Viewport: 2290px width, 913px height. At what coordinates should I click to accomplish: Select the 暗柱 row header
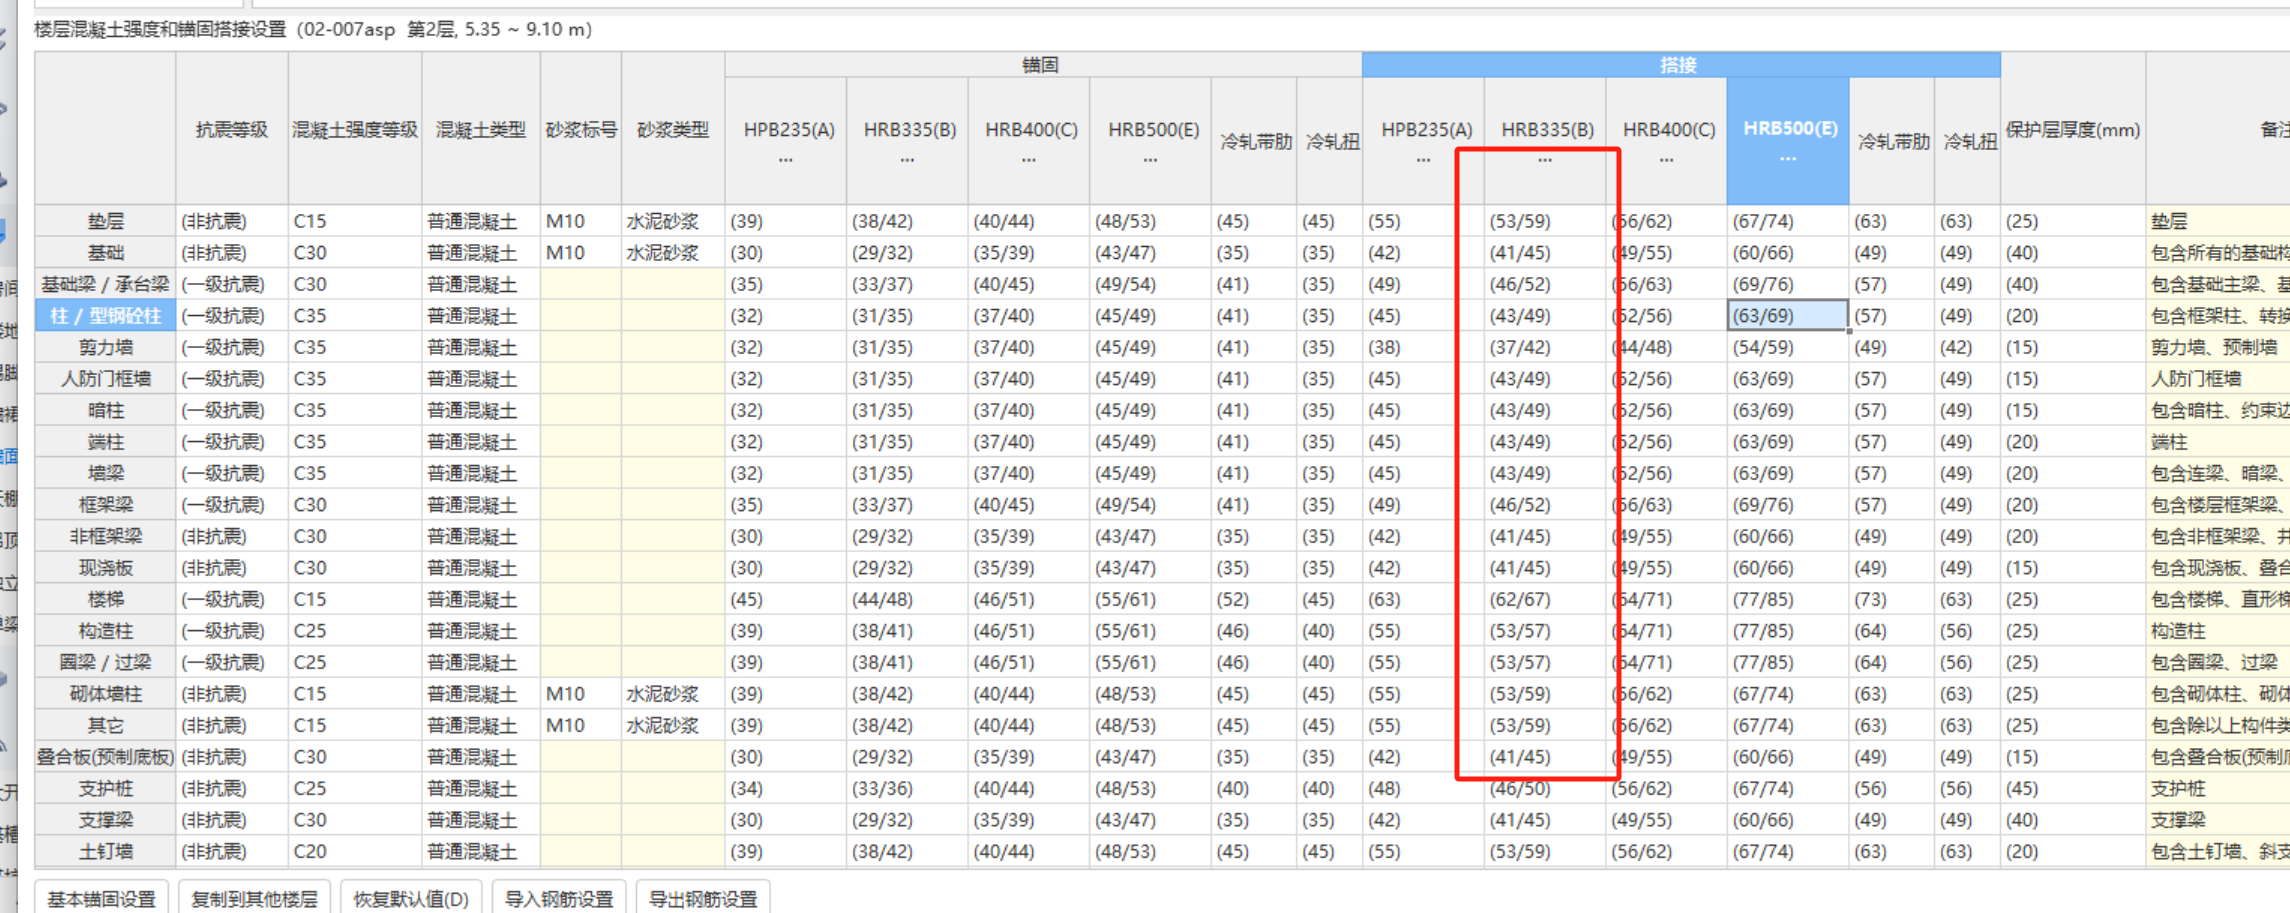[106, 410]
